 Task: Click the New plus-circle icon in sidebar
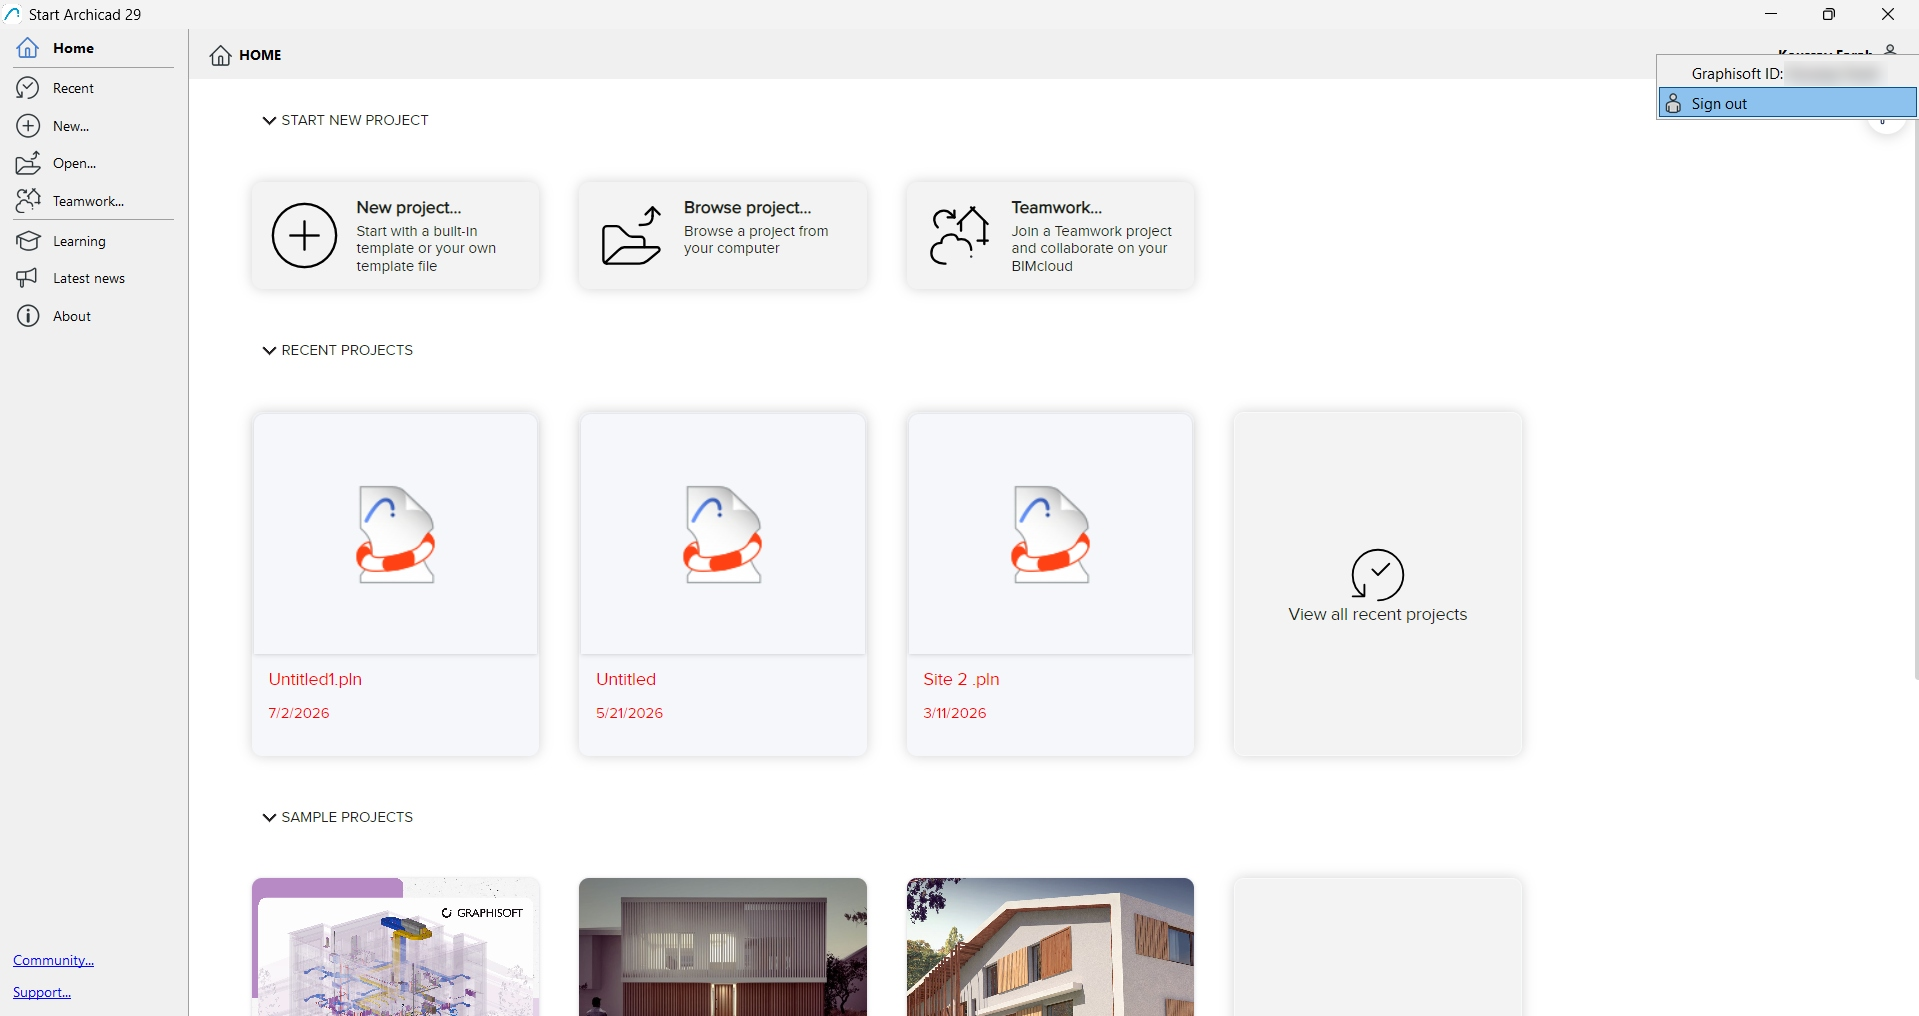(x=28, y=126)
